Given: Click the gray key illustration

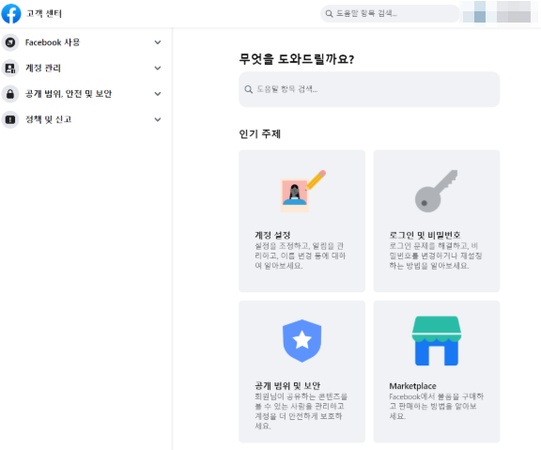Looking at the screenshot, I should coord(436,191).
